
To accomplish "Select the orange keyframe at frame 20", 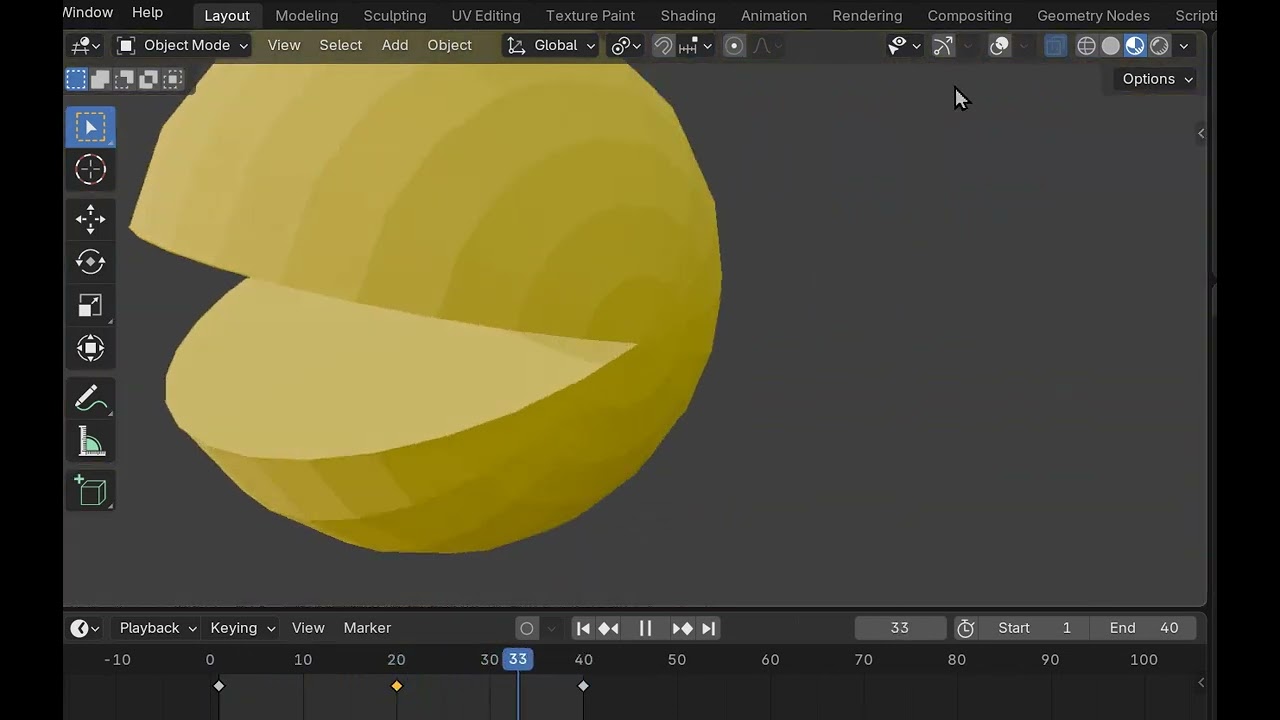I will click(397, 686).
